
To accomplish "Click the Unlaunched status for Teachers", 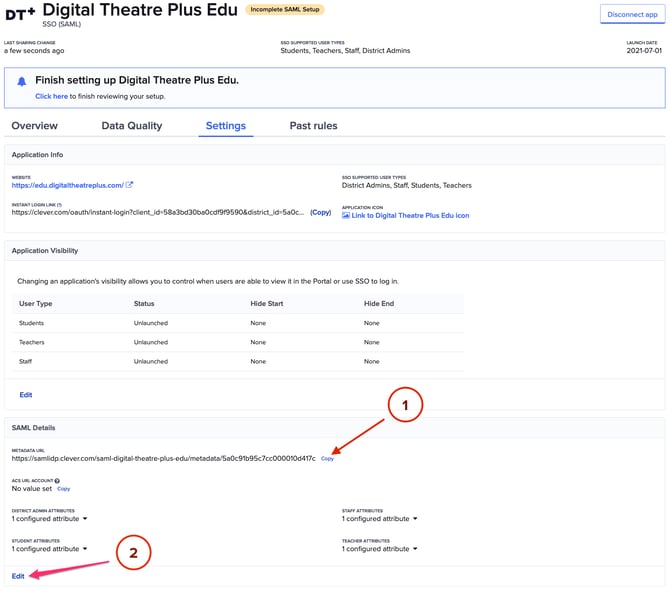I will (151, 342).
